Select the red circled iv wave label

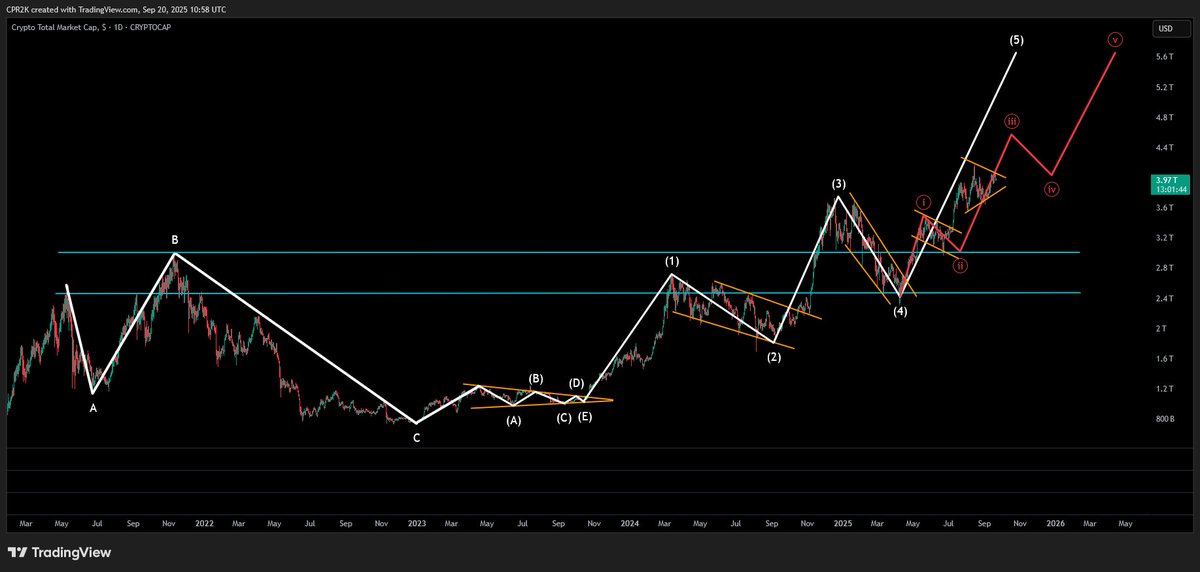coord(1052,188)
